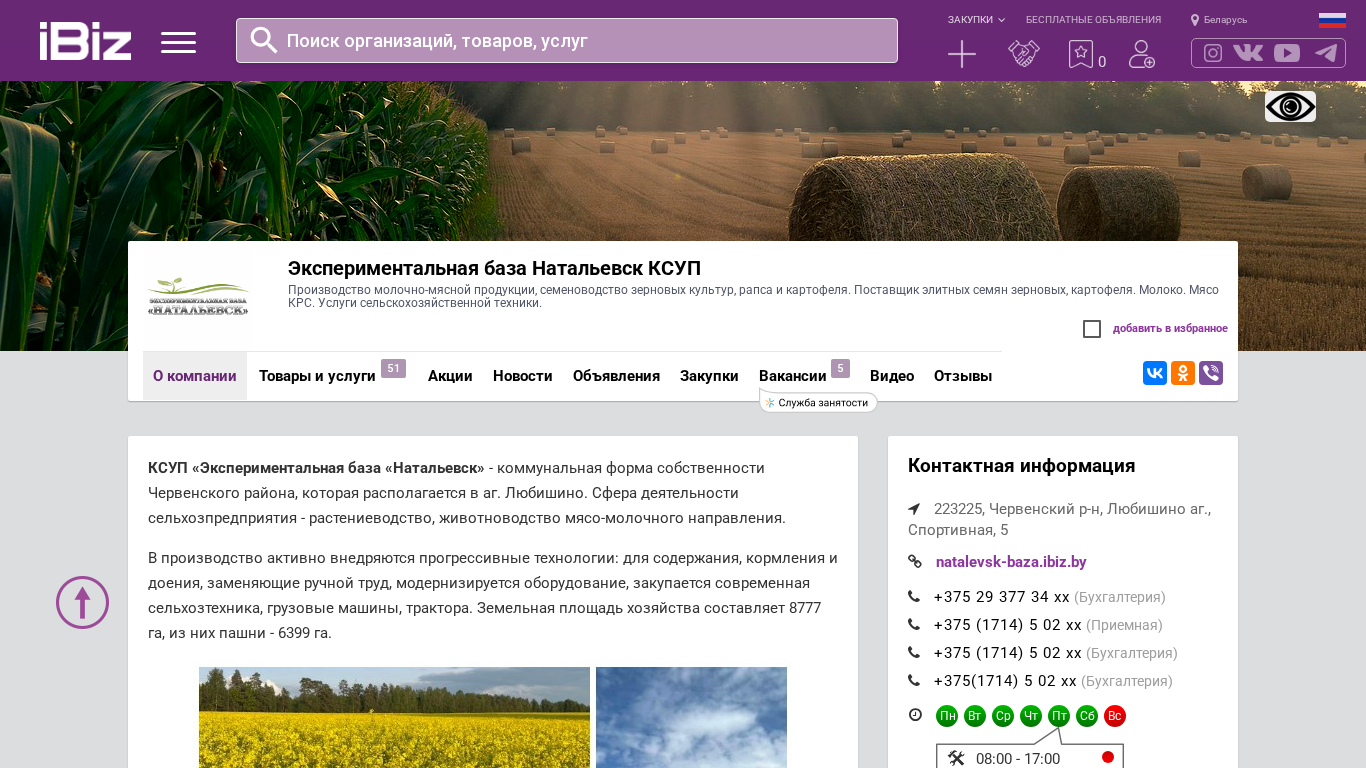
Task: Select Thursday (Чт) schedule circle
Action: tap(1031, 716)
